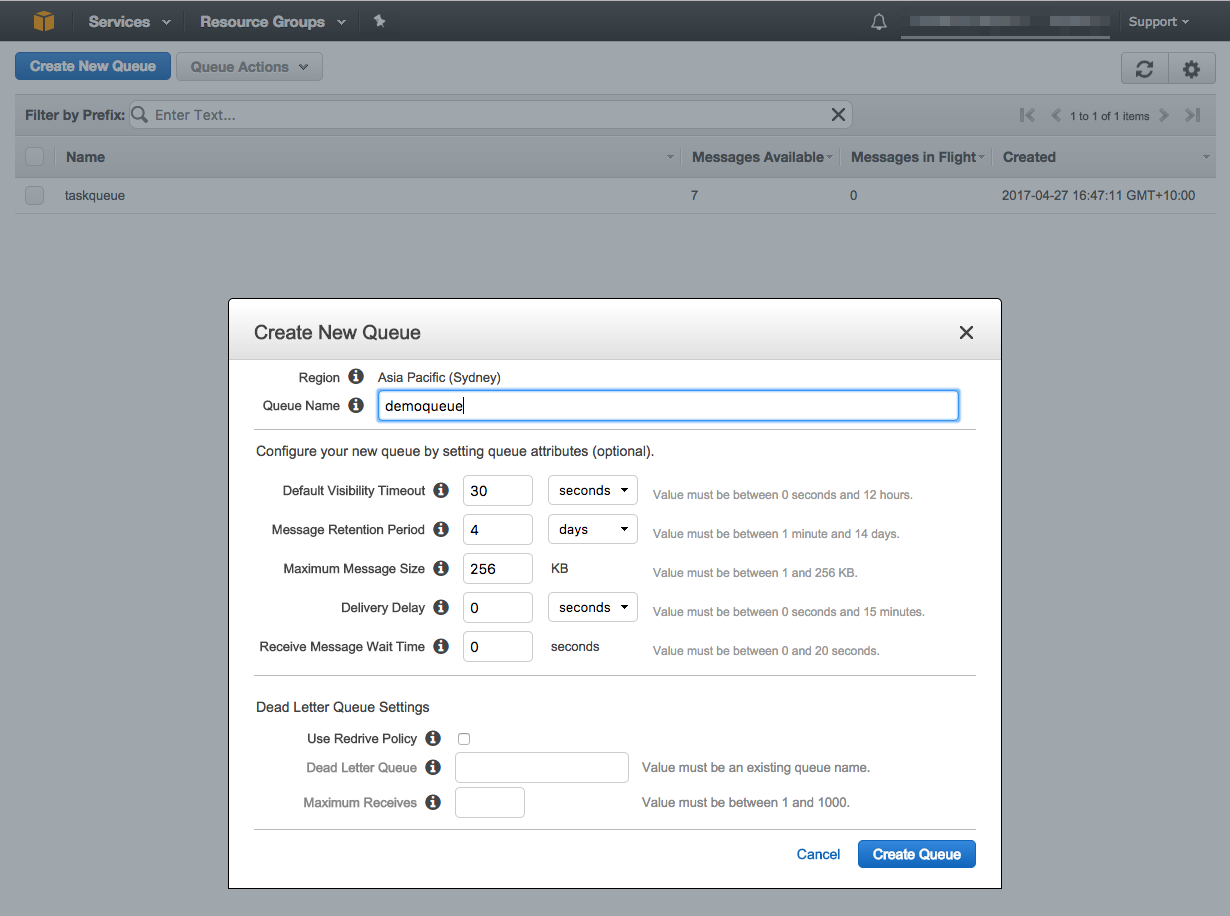Check the taskqueue row checkbox
This screenshot has height=916, width=1230.
pos(35,196)
